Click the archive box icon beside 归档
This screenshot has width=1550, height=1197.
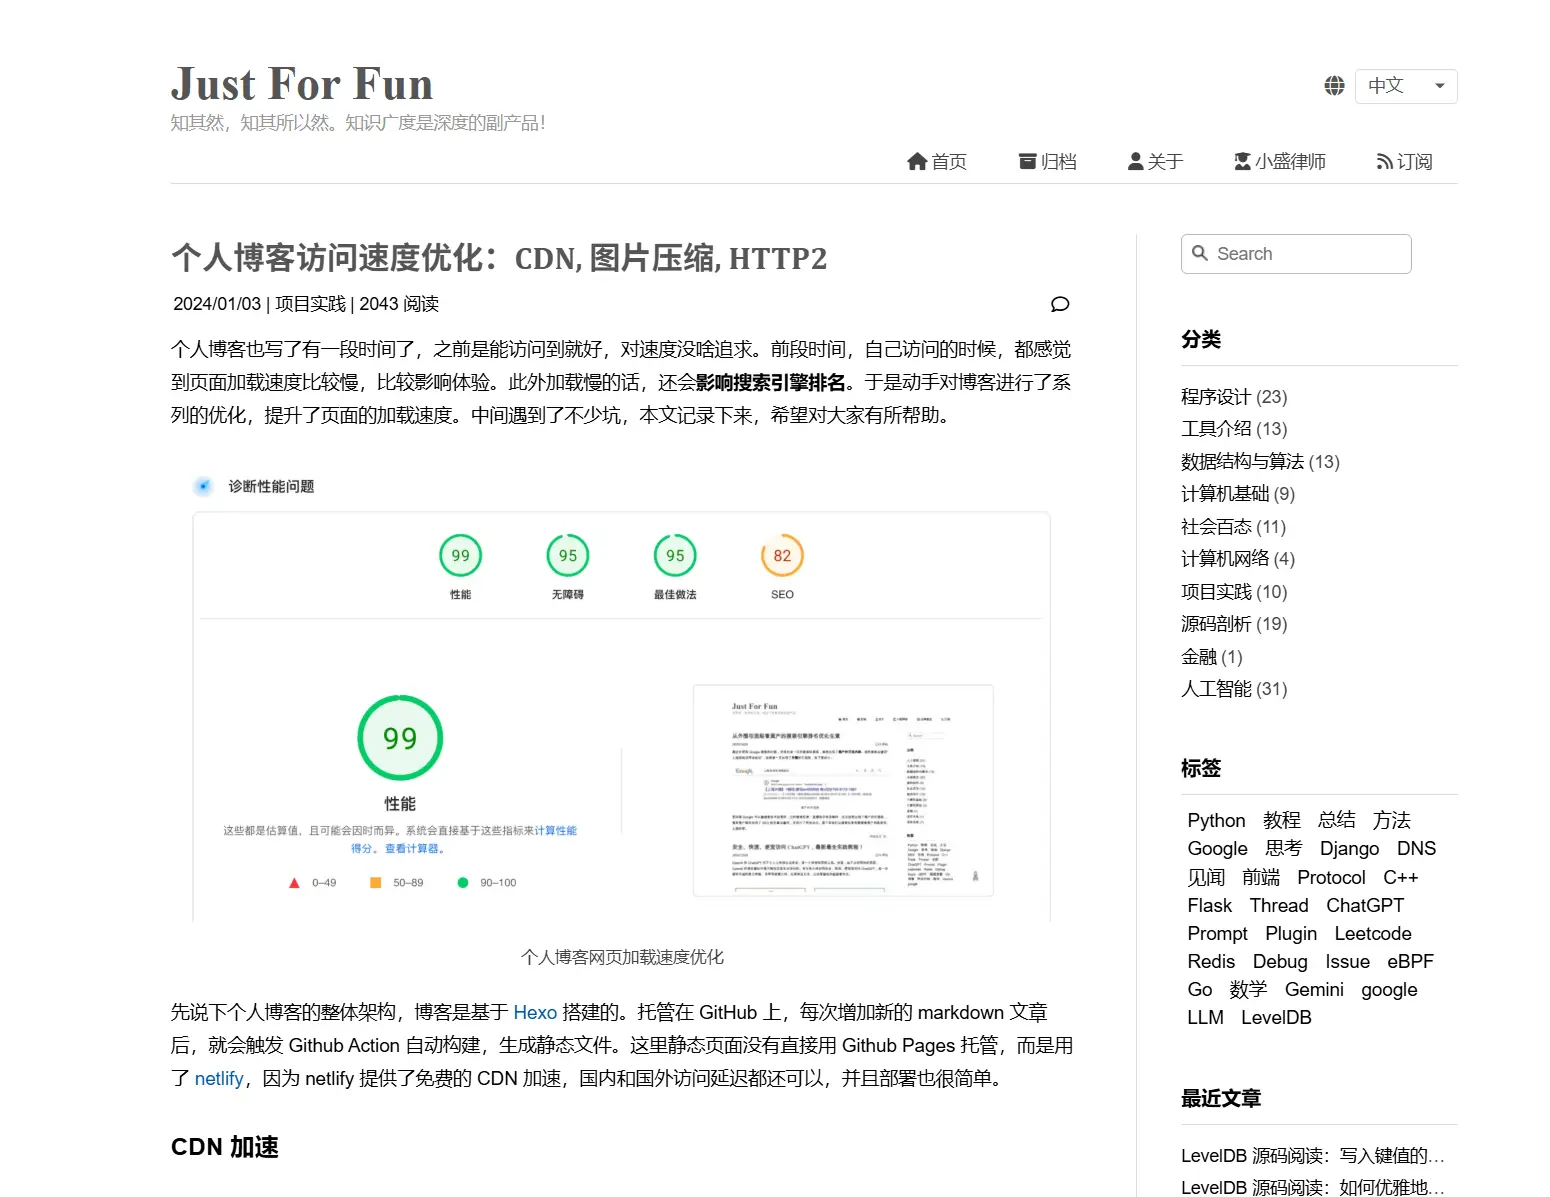(1027, 162)
